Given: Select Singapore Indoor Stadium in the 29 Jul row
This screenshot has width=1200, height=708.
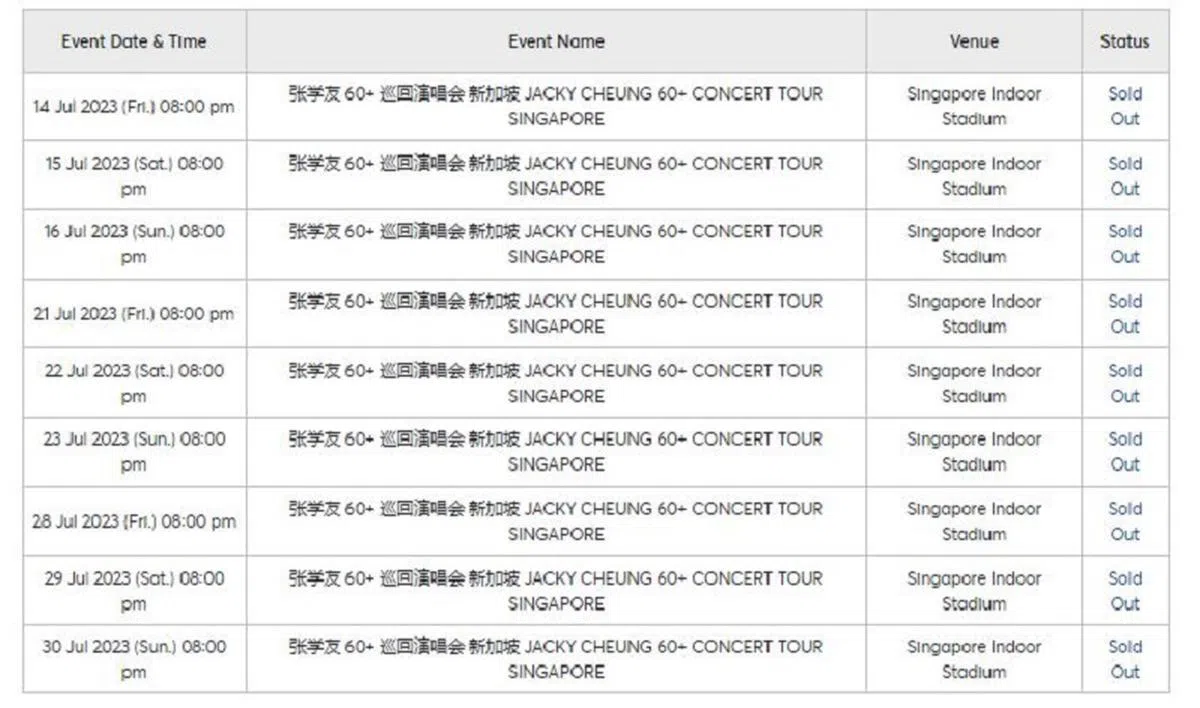Looking at the screenshot, I should pos(974,591).
